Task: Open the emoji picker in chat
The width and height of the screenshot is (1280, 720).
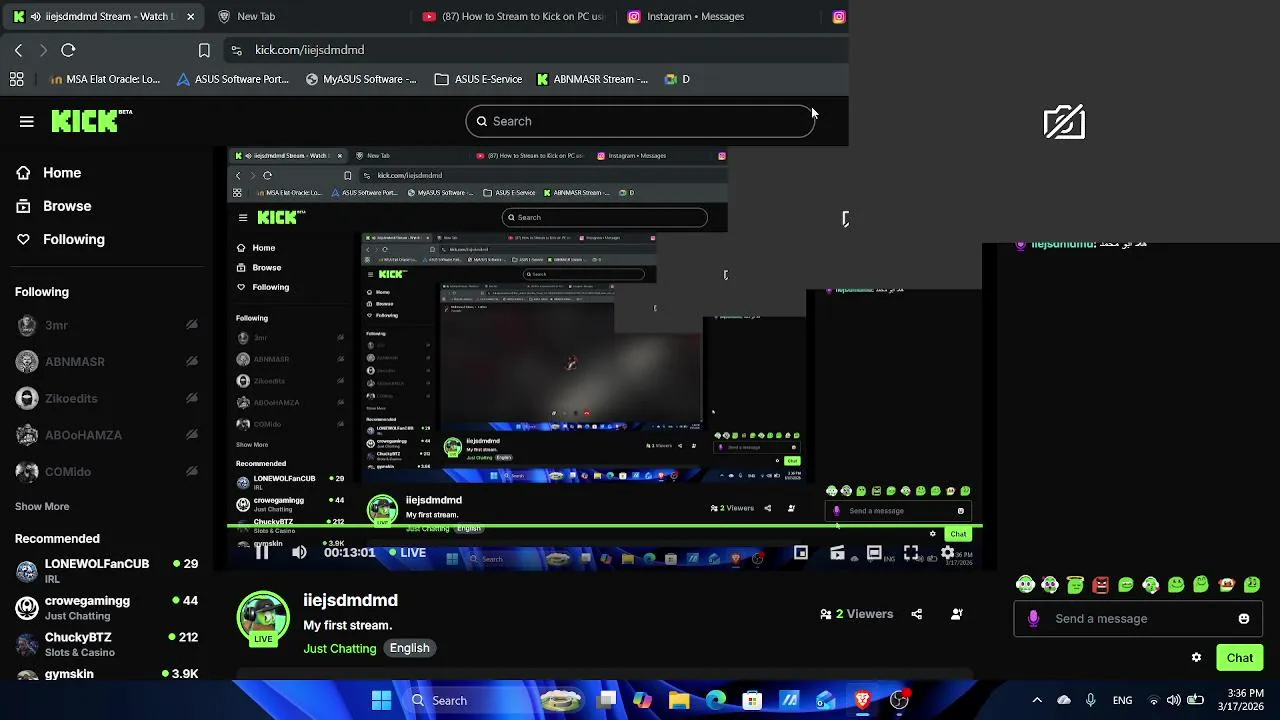Action: 1244,618
